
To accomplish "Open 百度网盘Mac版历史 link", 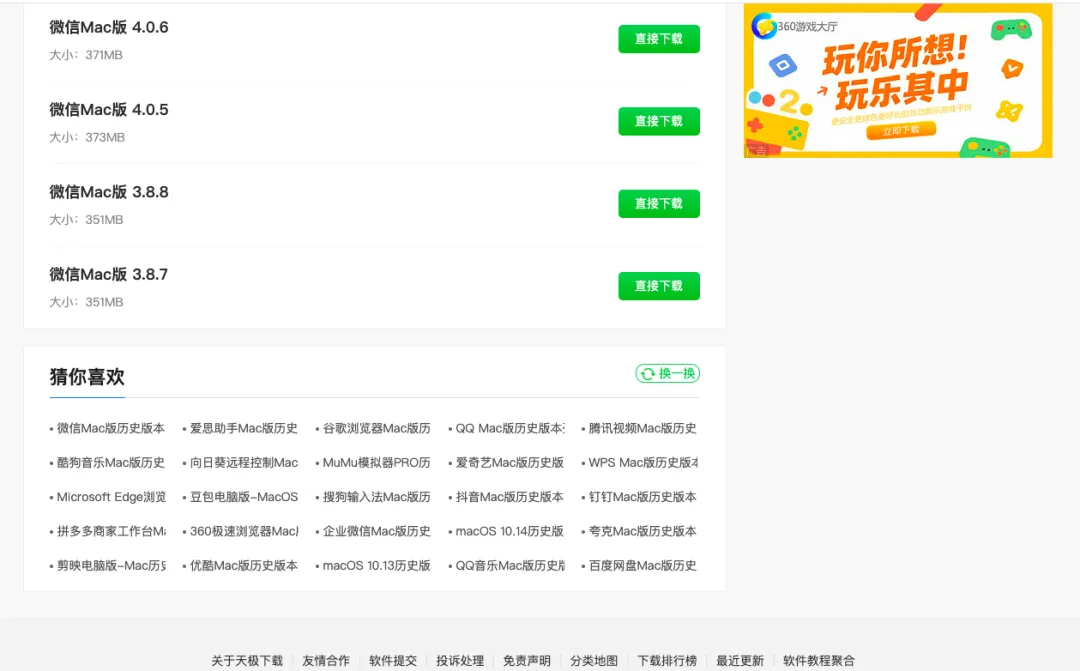I will tap(642, 566).
